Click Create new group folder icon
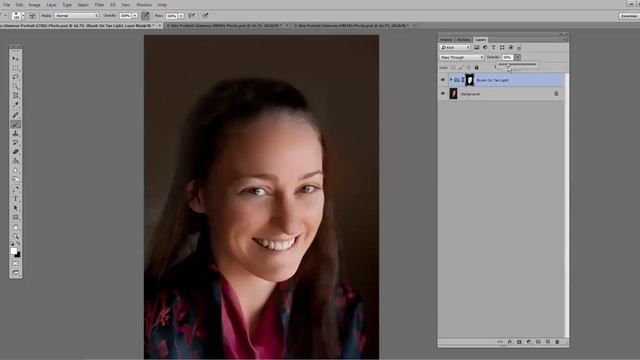The width and height of the screenshot is (640, 360). tap(538, 342)
